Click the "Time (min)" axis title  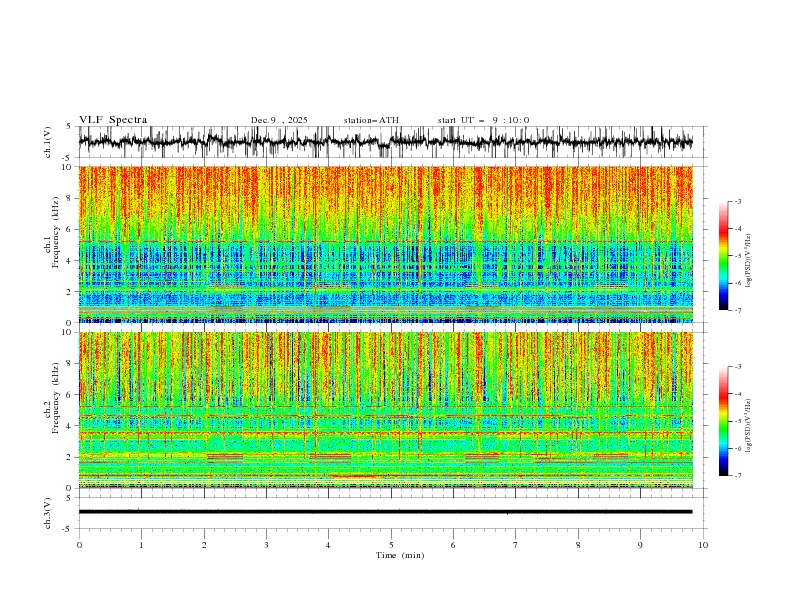tap(400, 555)
